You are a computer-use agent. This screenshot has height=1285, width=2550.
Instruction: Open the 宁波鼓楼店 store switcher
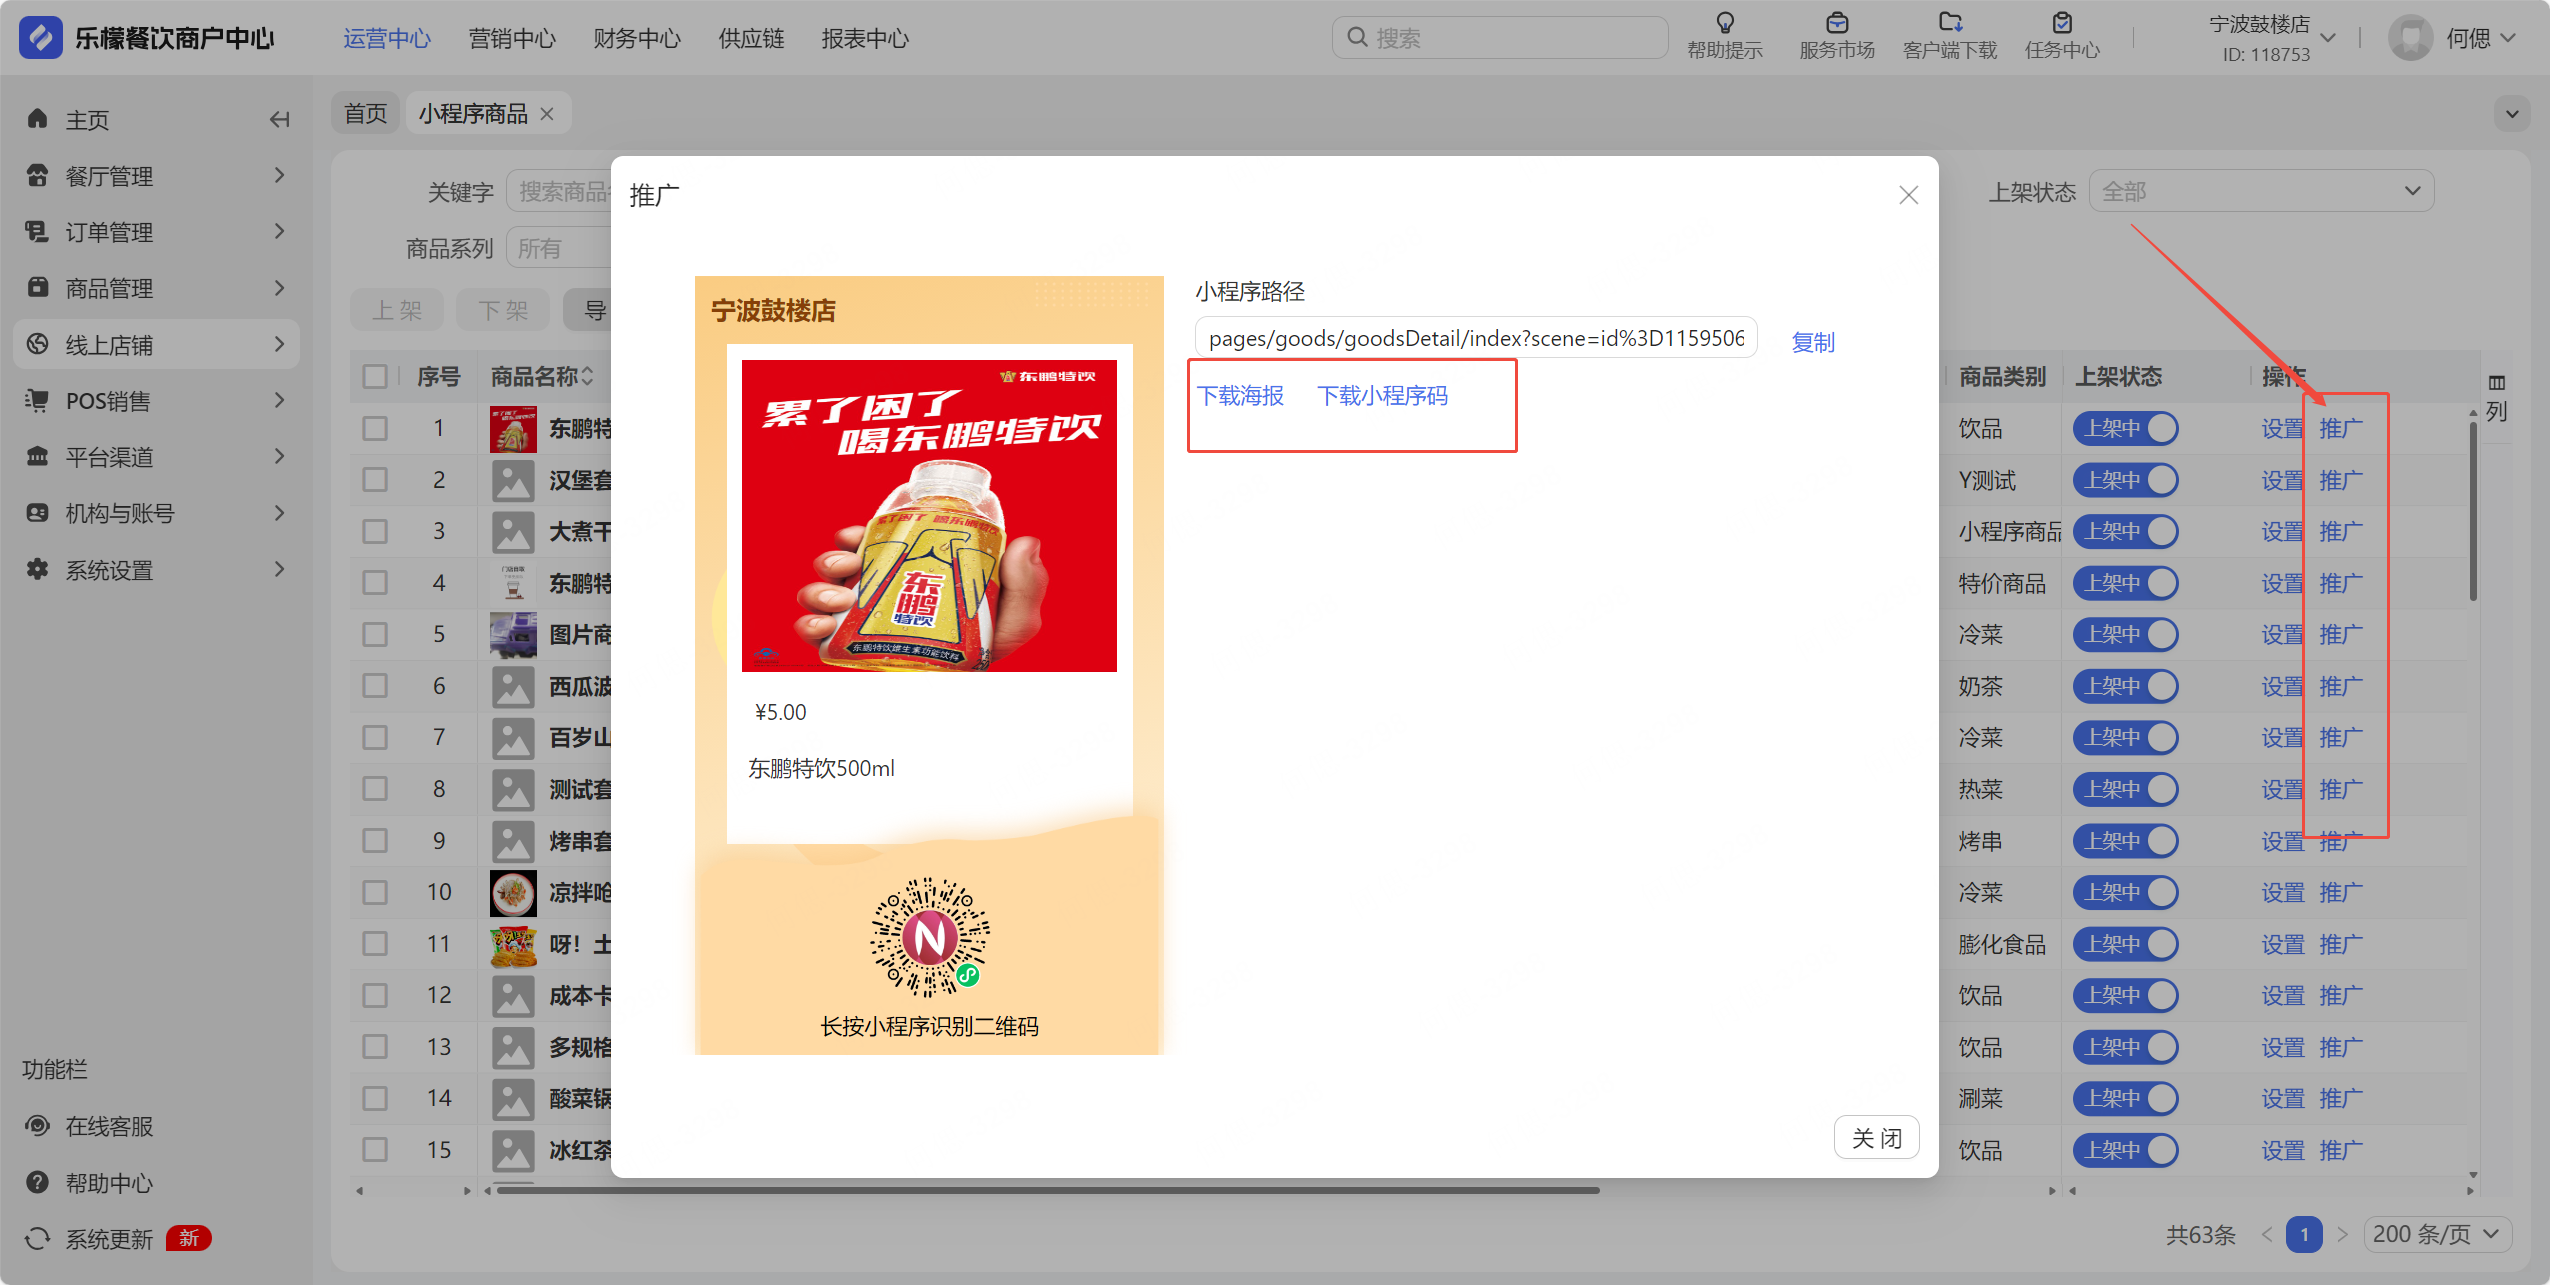tap(2270, 38)
